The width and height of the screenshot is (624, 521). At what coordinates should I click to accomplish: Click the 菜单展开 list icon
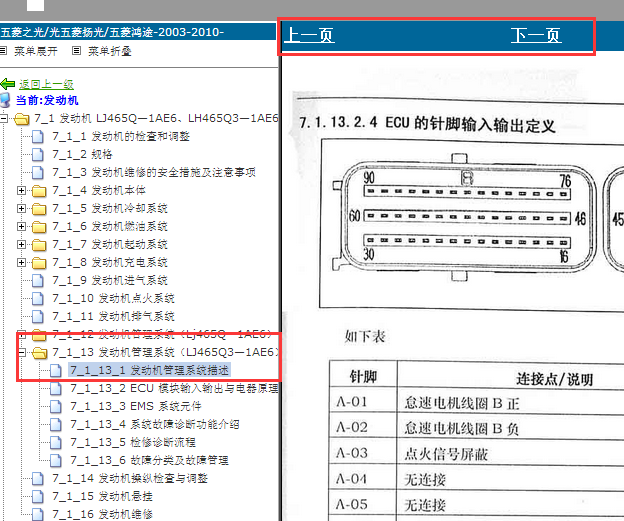pyautogui.click(x=3, y=51)
